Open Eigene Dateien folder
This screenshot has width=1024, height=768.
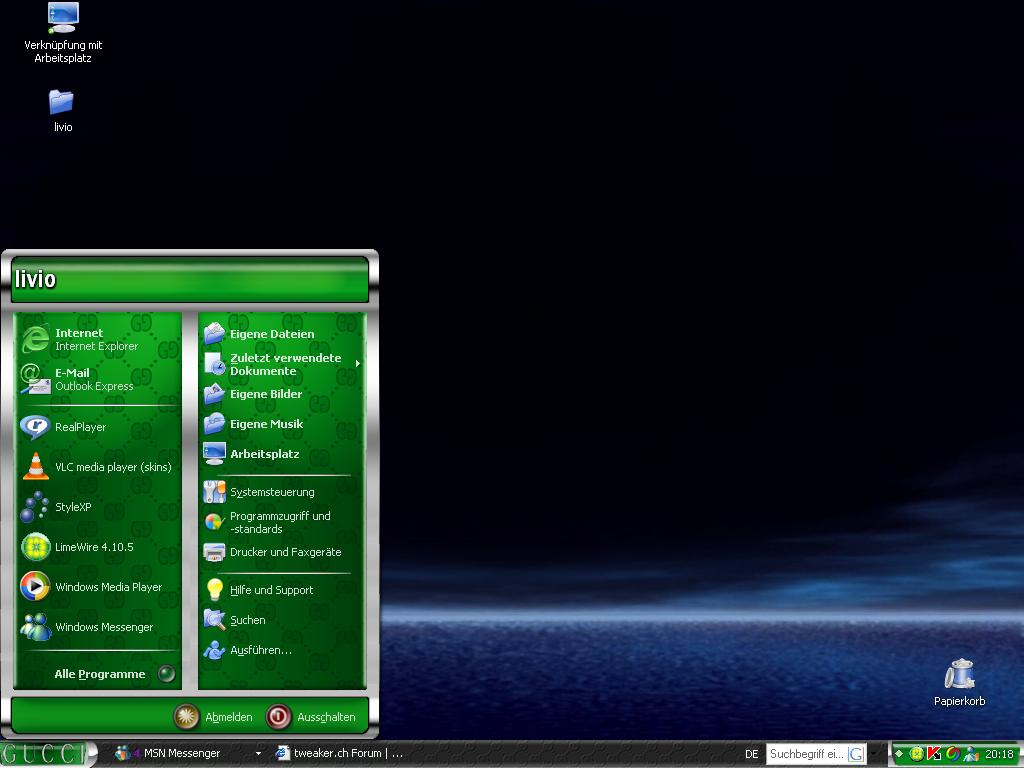click(271, 334)
